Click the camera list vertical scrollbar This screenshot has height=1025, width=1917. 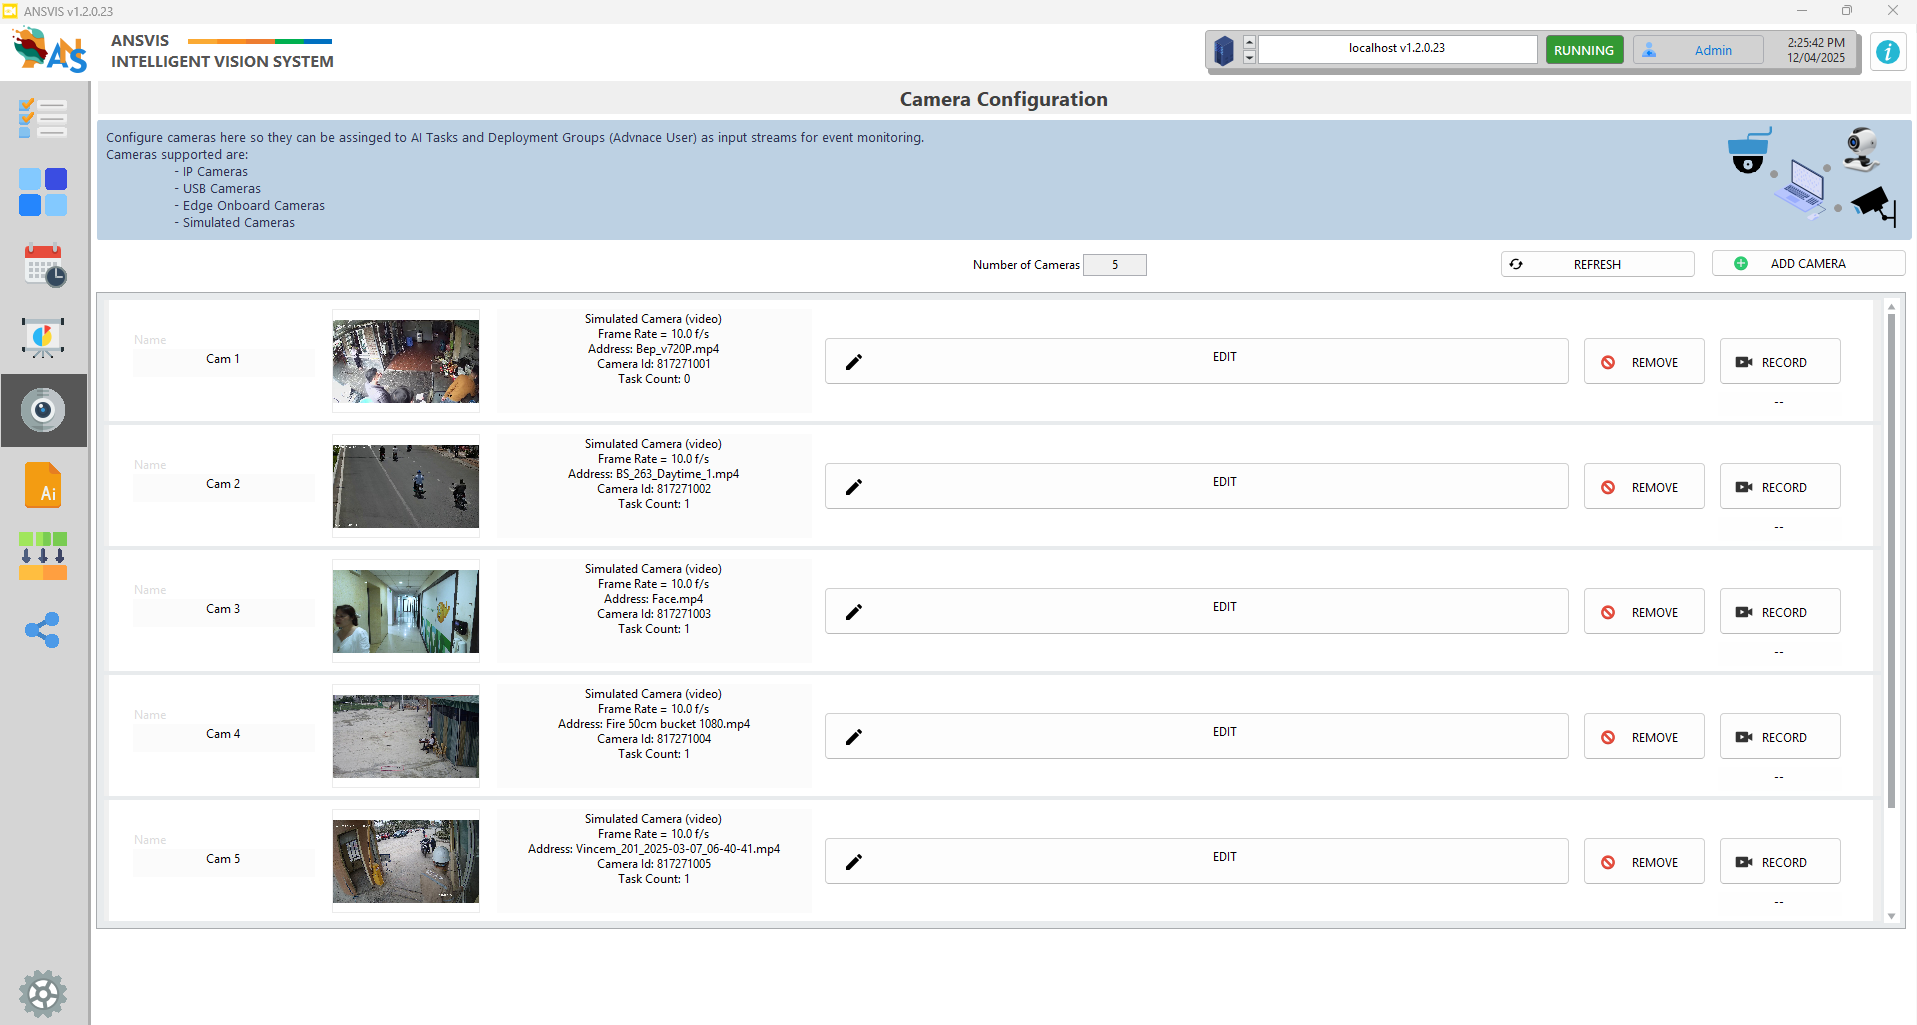[x=1890, y=560]
